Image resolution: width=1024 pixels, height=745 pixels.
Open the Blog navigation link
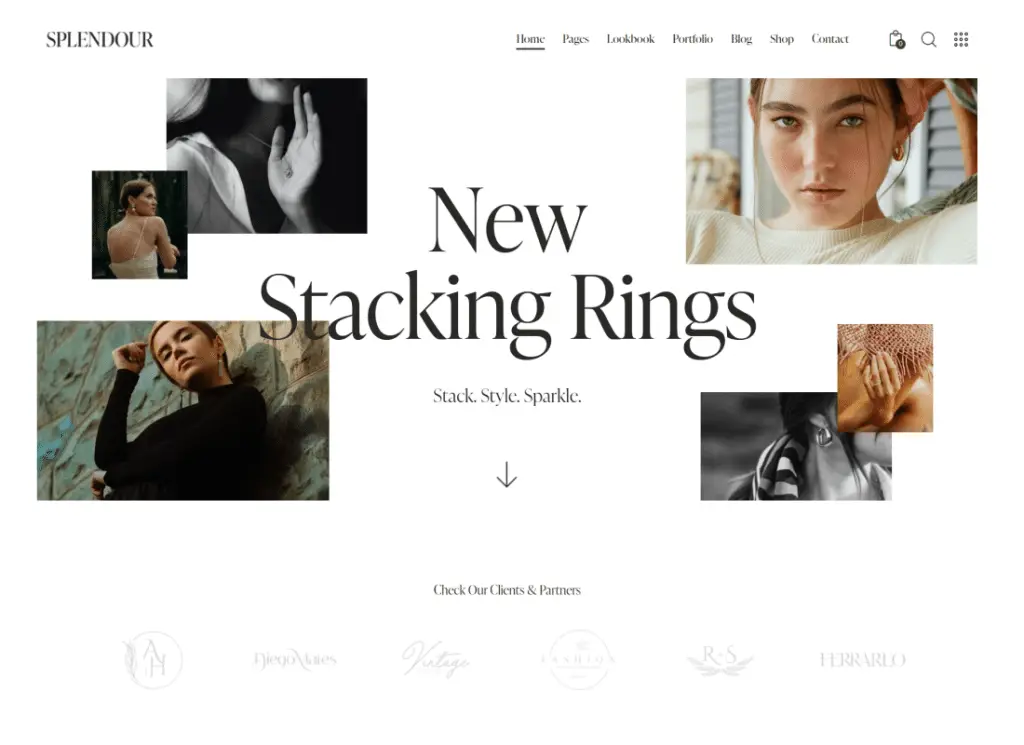click(741, 39)
